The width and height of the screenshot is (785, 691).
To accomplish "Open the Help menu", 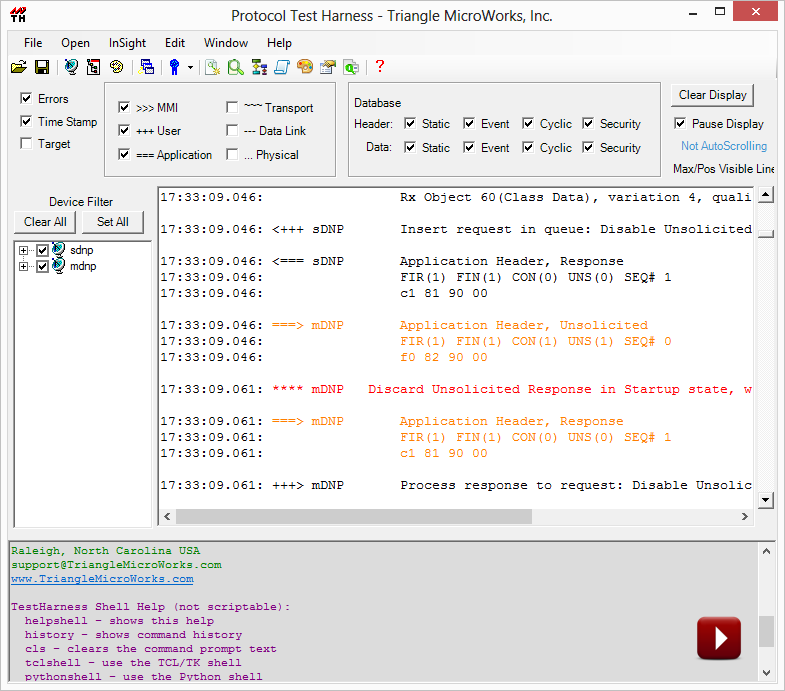I will 279,43.
